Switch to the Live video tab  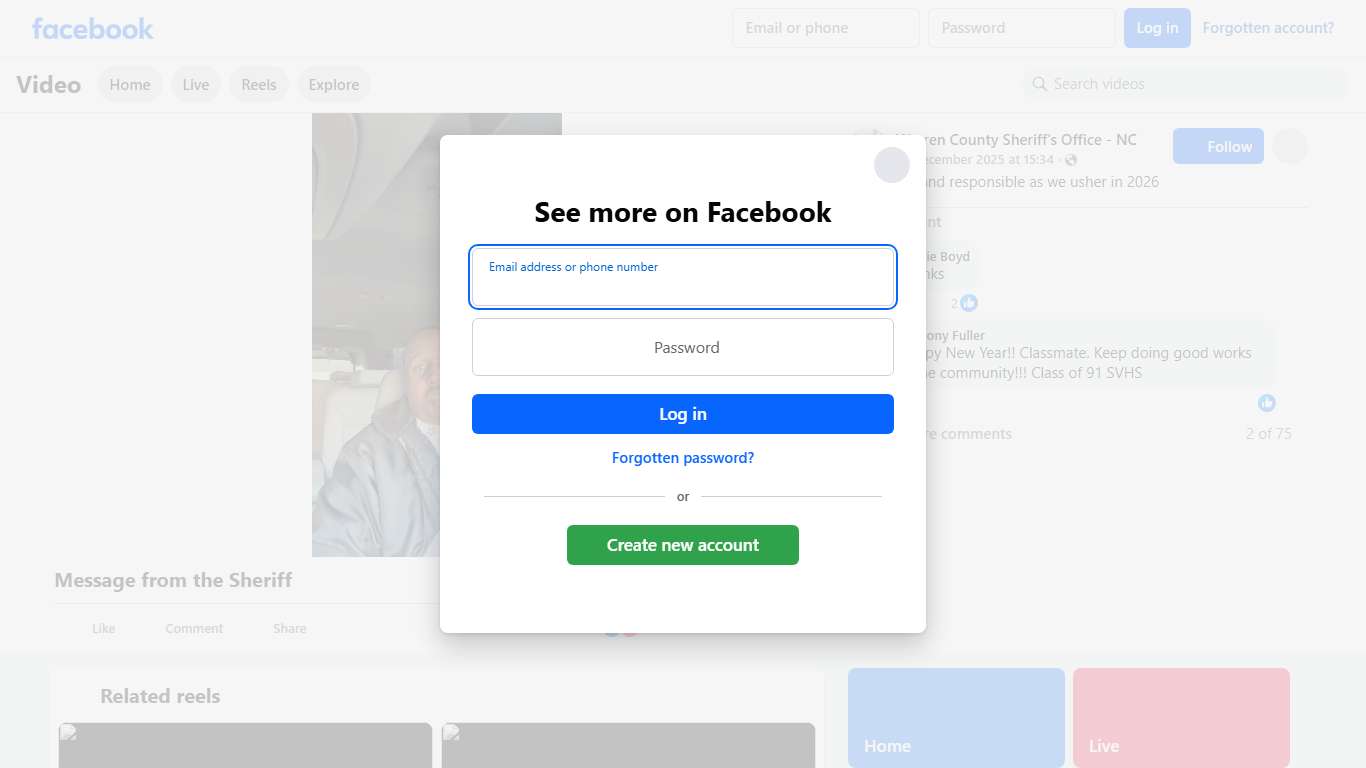tap(196, 85)
